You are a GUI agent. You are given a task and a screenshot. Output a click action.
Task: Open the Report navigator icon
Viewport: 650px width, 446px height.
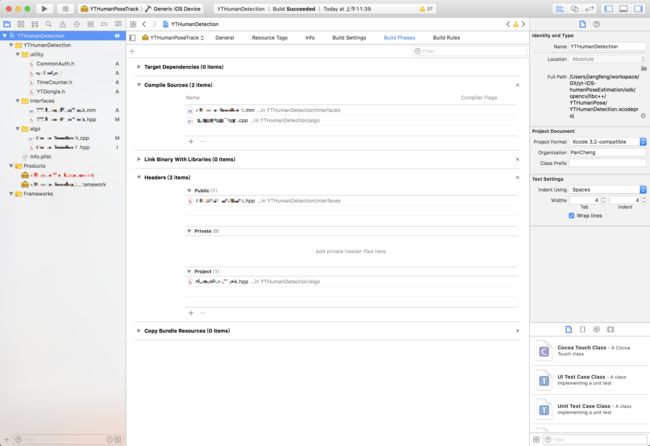(118, 24)
